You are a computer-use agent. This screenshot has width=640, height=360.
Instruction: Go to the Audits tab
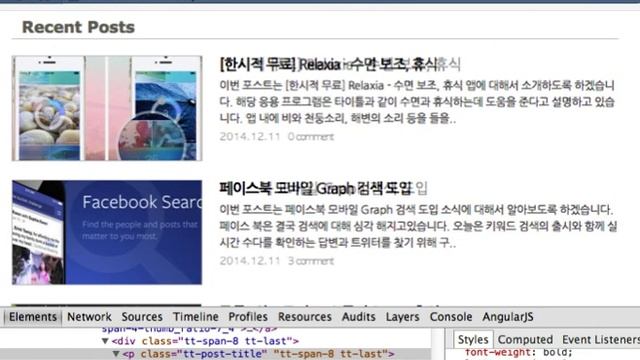(x=358, y=317)
